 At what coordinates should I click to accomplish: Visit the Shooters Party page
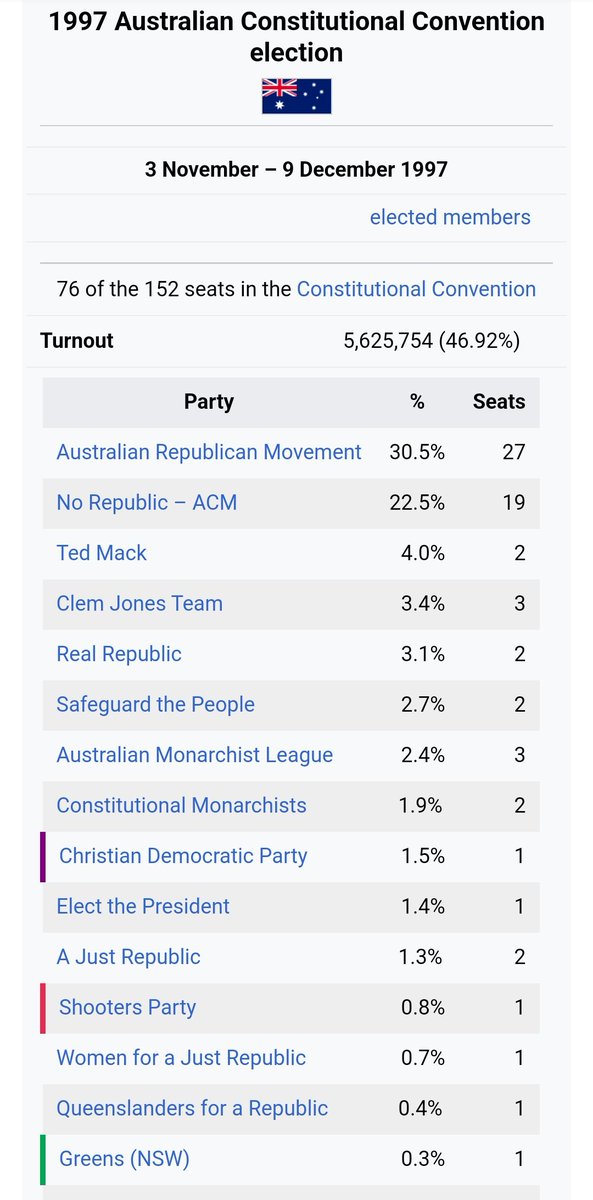(x=128, y=1007)
